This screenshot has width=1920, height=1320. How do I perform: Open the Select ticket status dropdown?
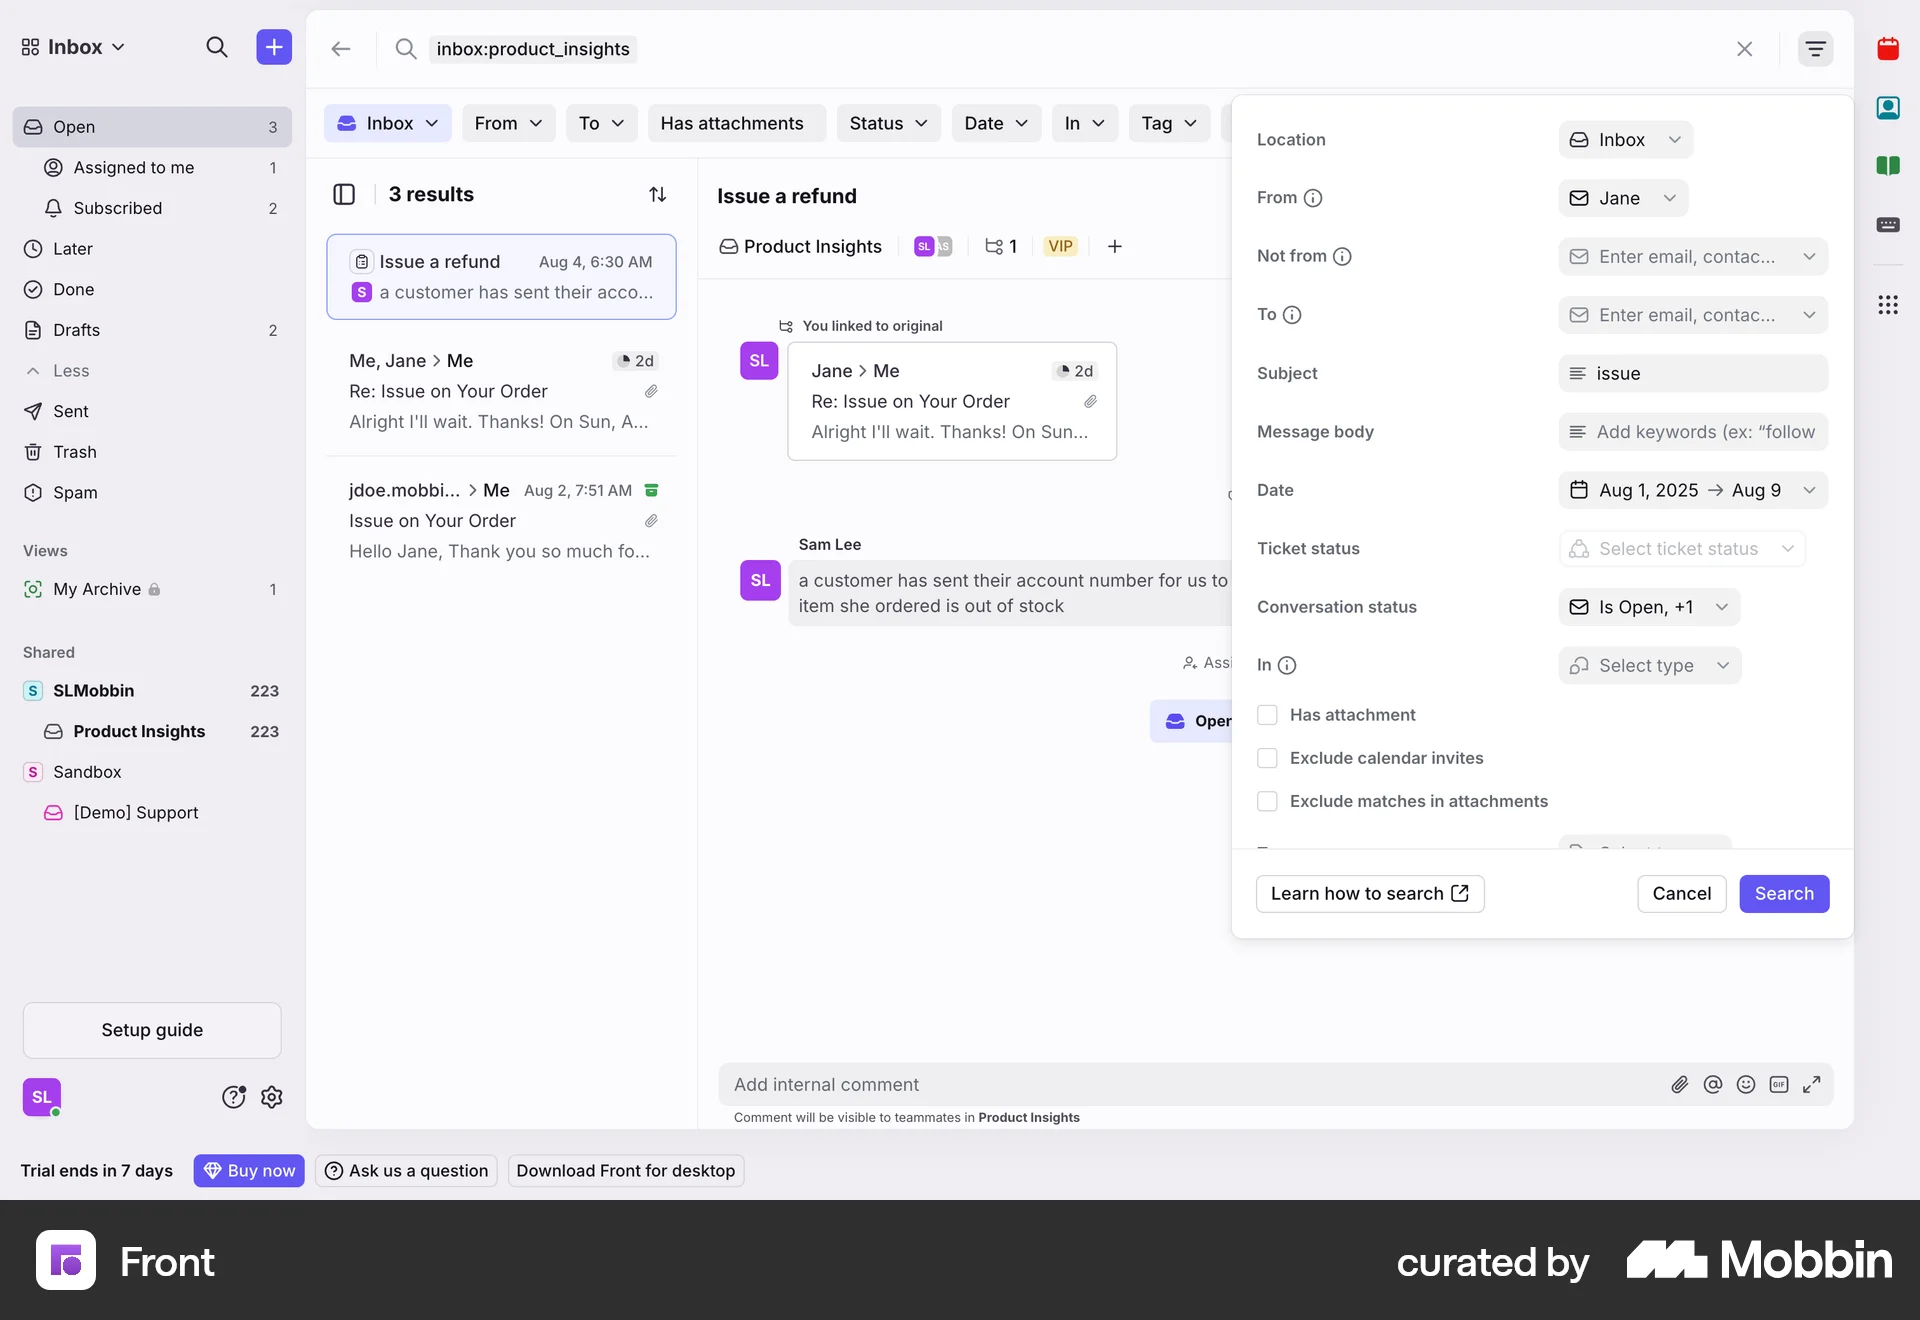1683,548
